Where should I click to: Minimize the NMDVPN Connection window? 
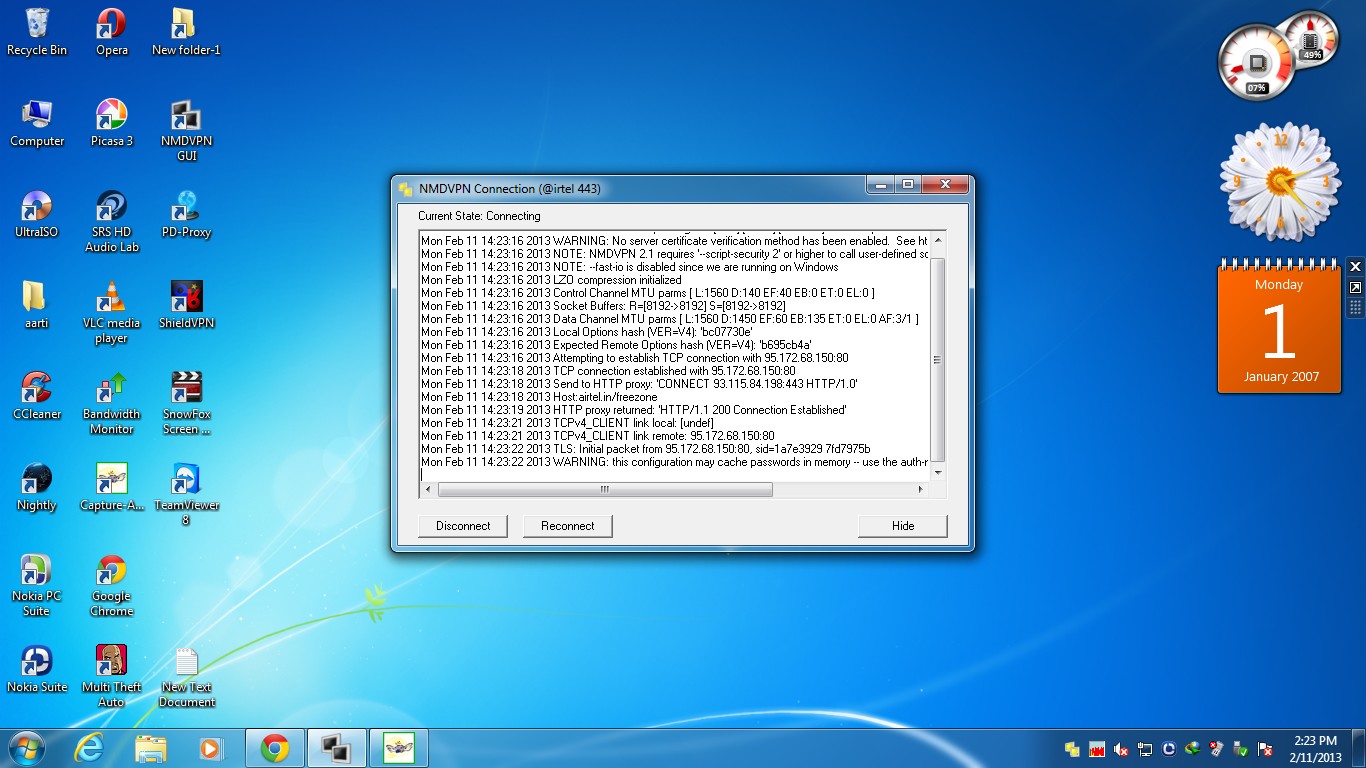click(x=881, y=185)
